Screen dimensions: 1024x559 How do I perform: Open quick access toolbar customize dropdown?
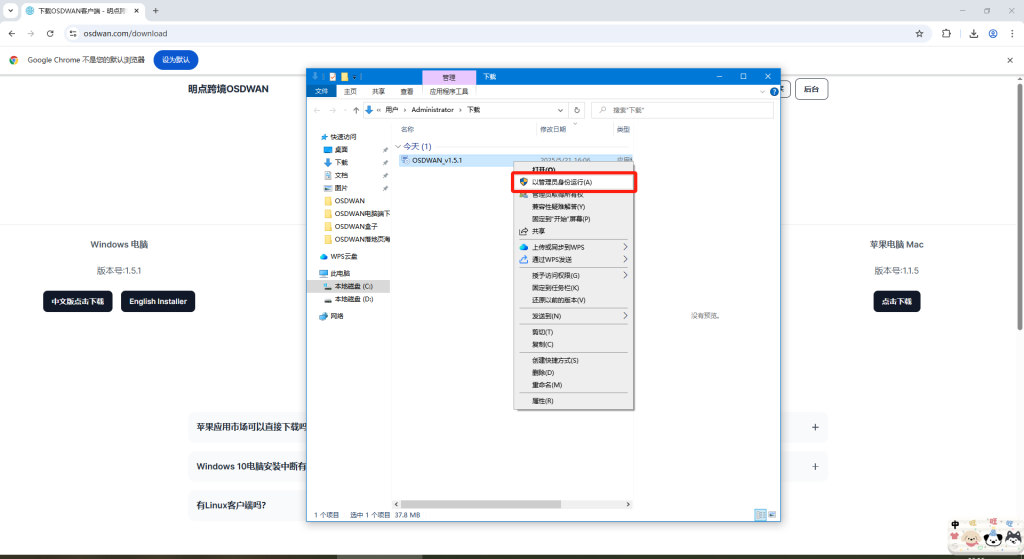(355, 76)
